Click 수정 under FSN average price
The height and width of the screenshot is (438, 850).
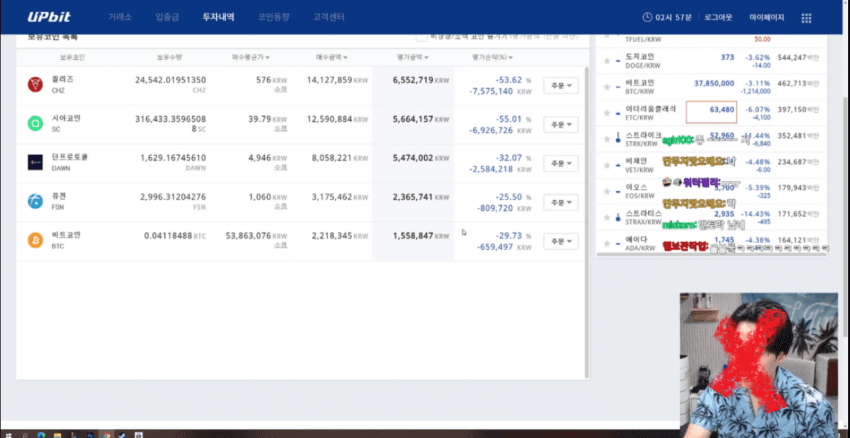coord(280,207)
